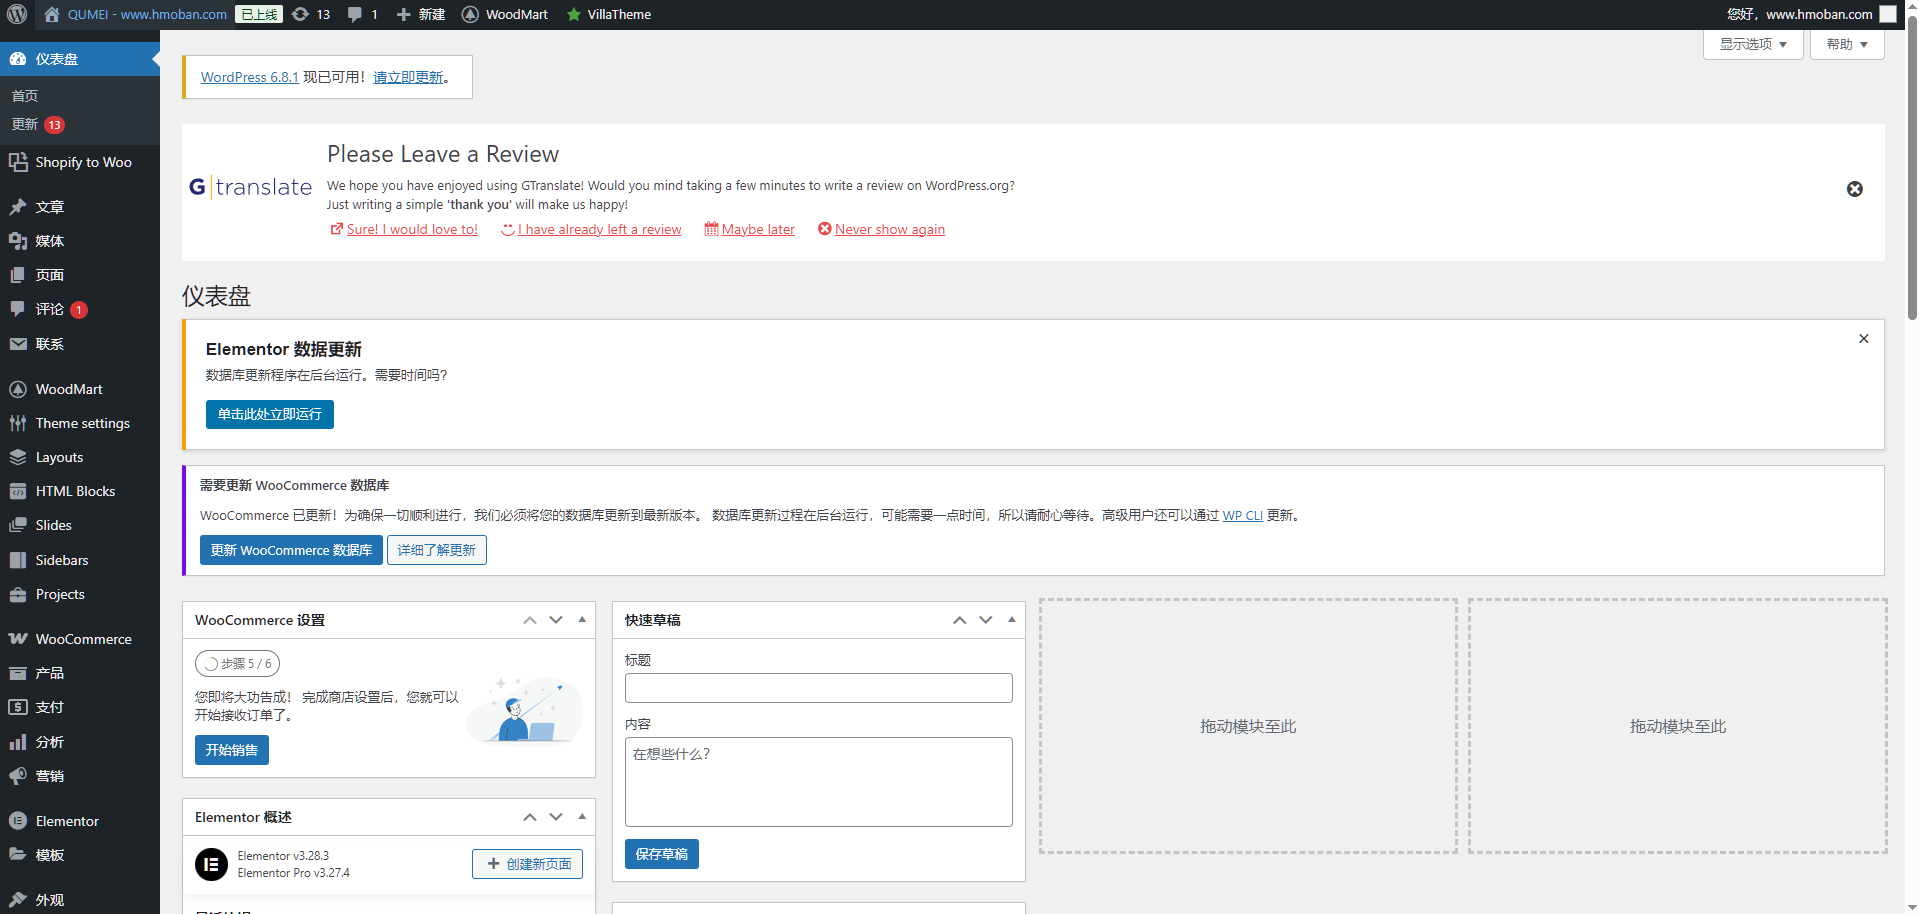
Task: Click the pages icon beside 页面
Action: [x=18, y=275]
